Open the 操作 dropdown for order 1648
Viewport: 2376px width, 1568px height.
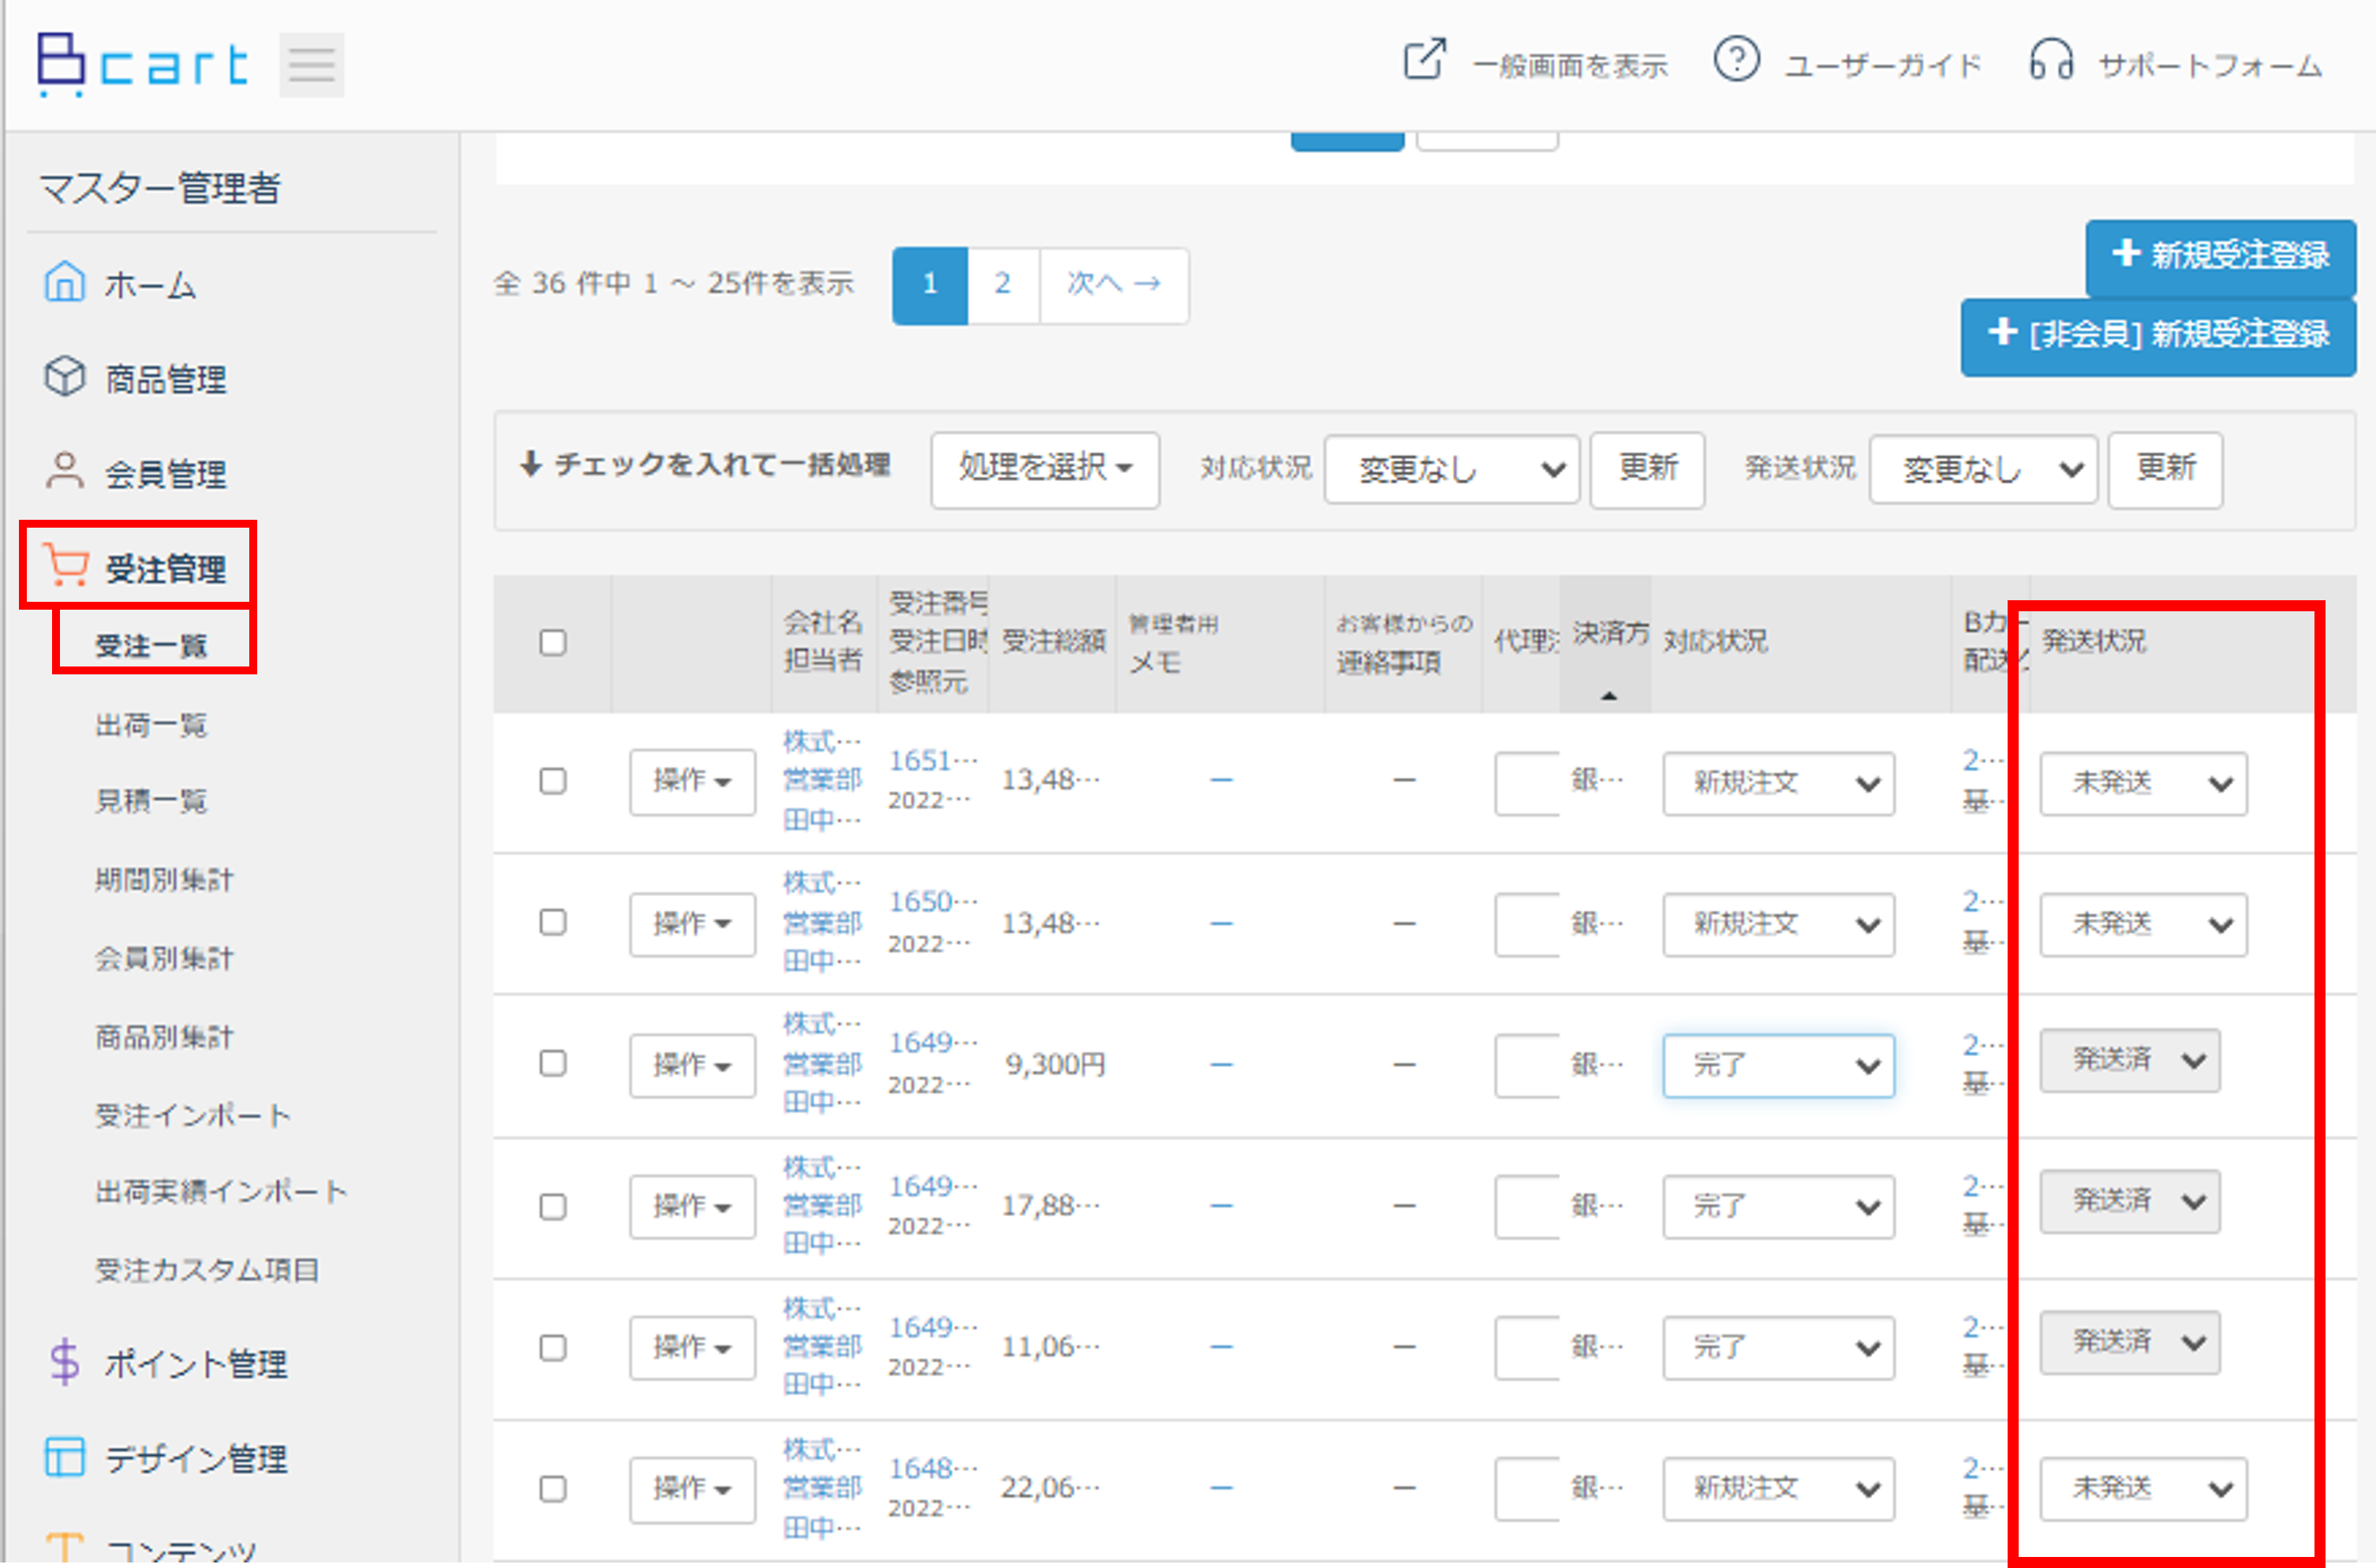692,1489
